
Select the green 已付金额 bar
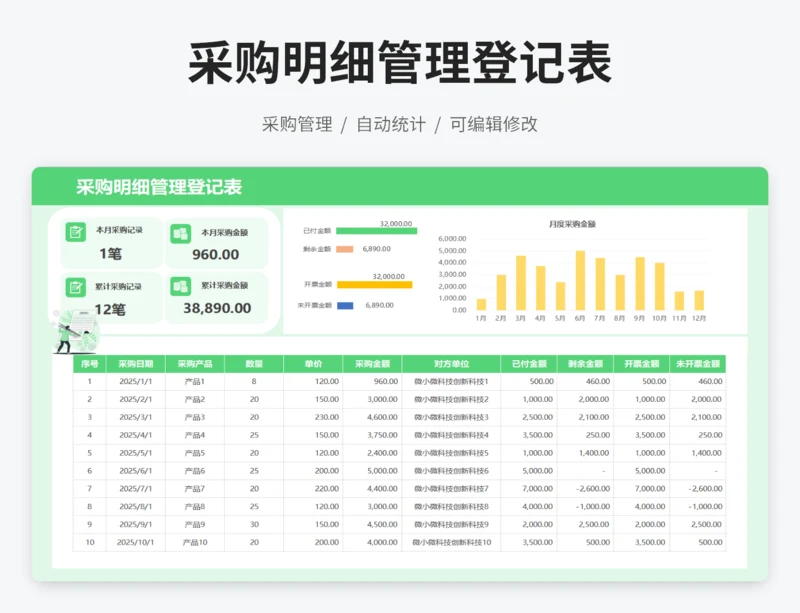point(377,231)
